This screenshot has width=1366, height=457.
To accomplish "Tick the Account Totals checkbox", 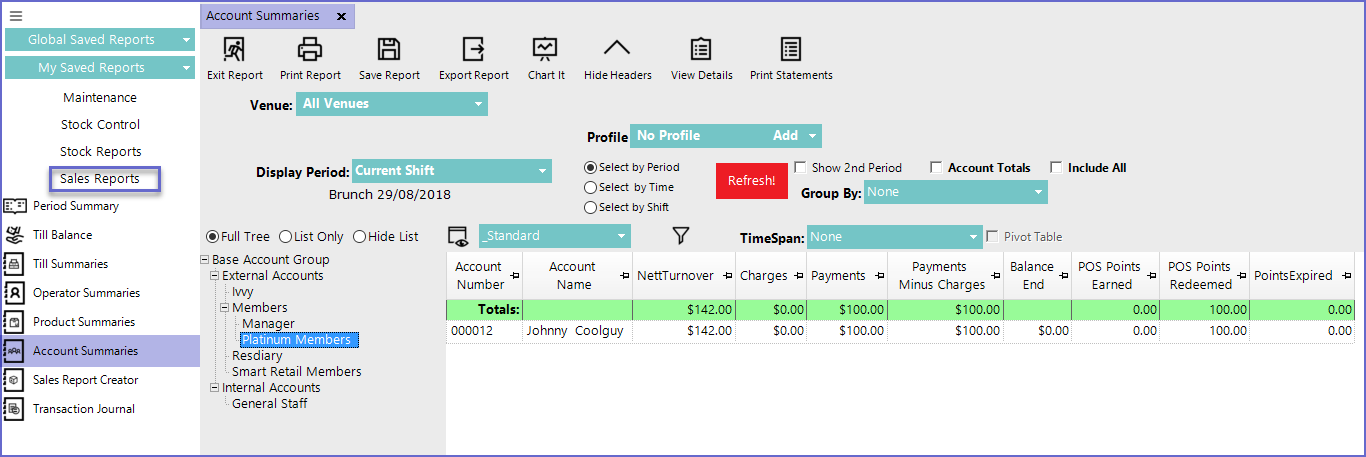I will tap(936, 168).
